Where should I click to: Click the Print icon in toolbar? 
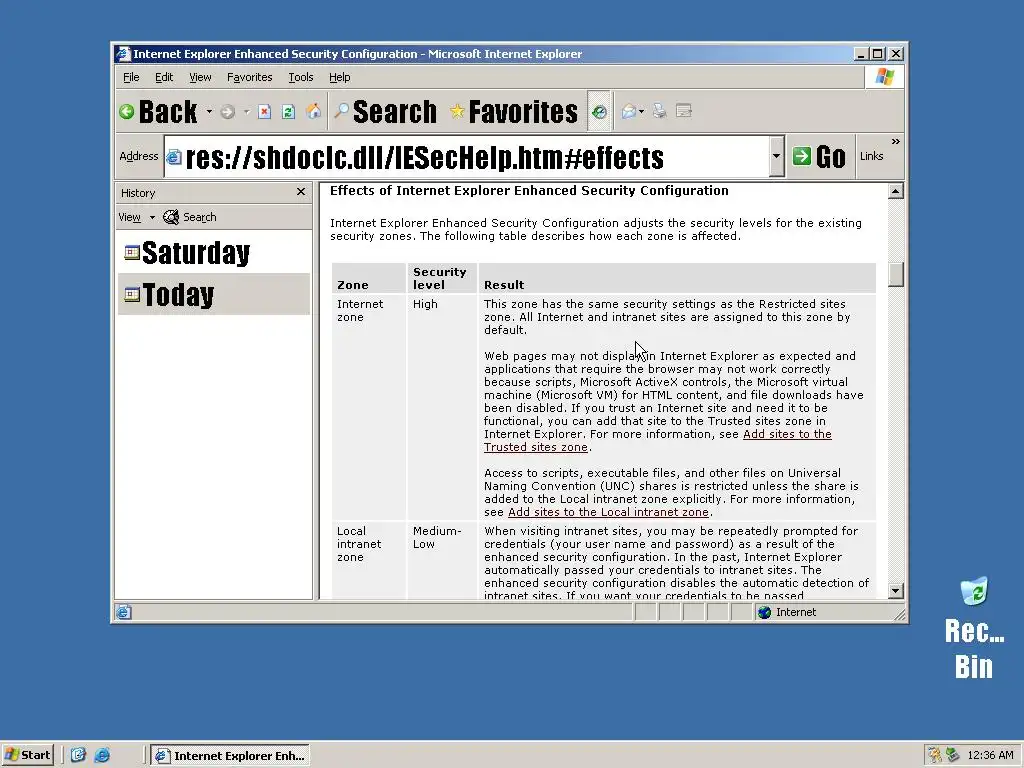click(x=660, y=112)
